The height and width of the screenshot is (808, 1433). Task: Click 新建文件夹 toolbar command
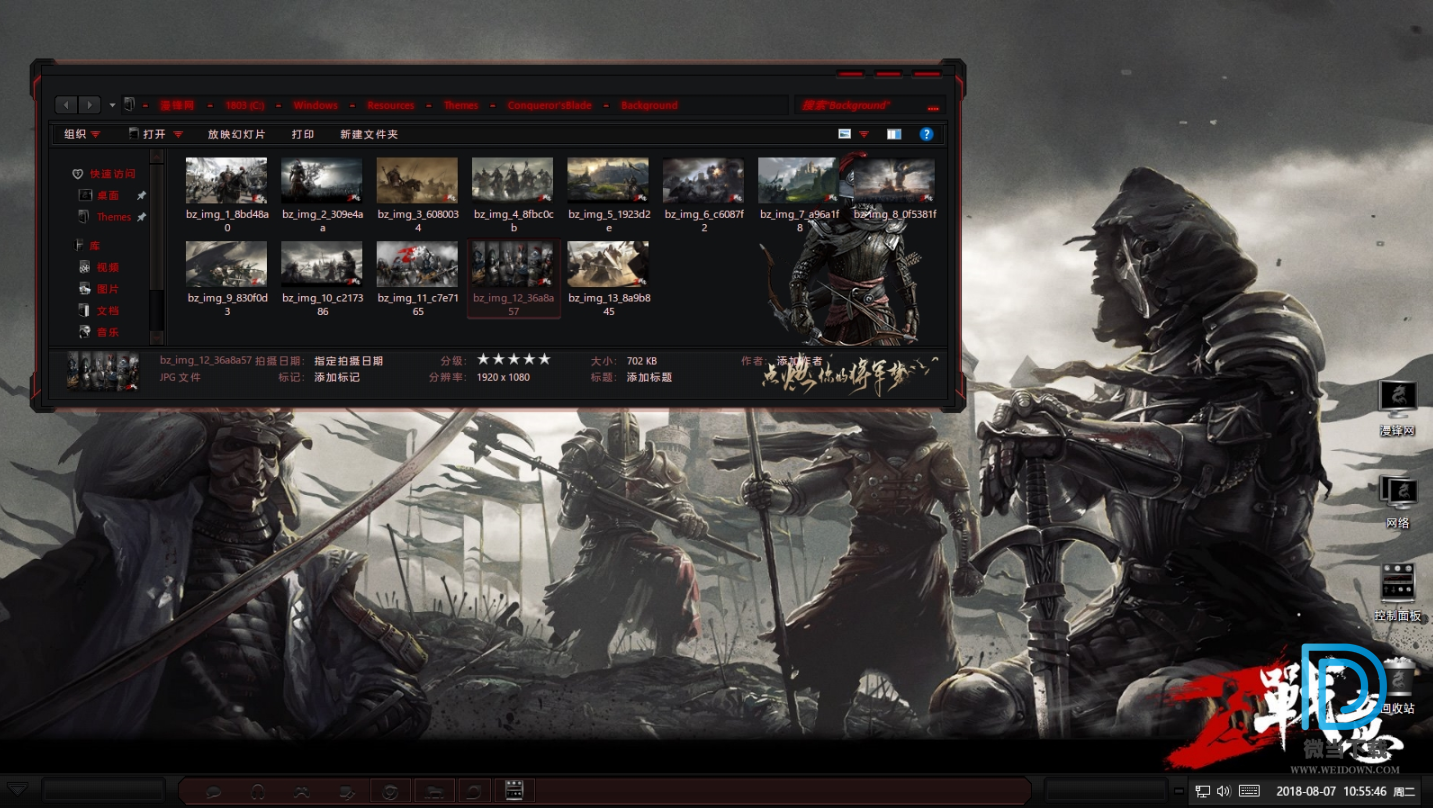(369, 134)
